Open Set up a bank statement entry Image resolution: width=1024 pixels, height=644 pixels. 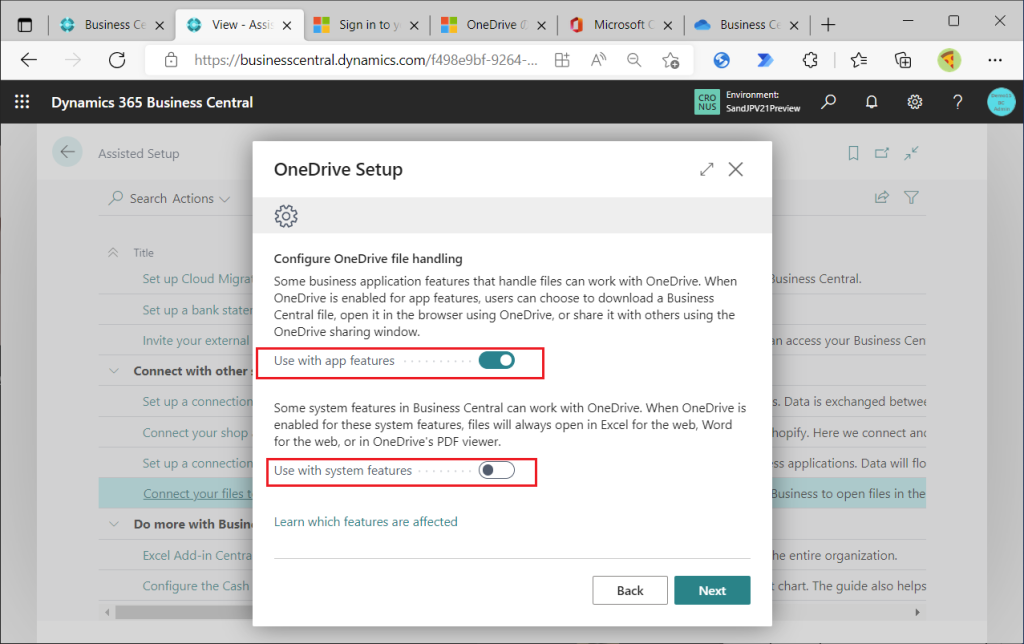tap(197, 310)
